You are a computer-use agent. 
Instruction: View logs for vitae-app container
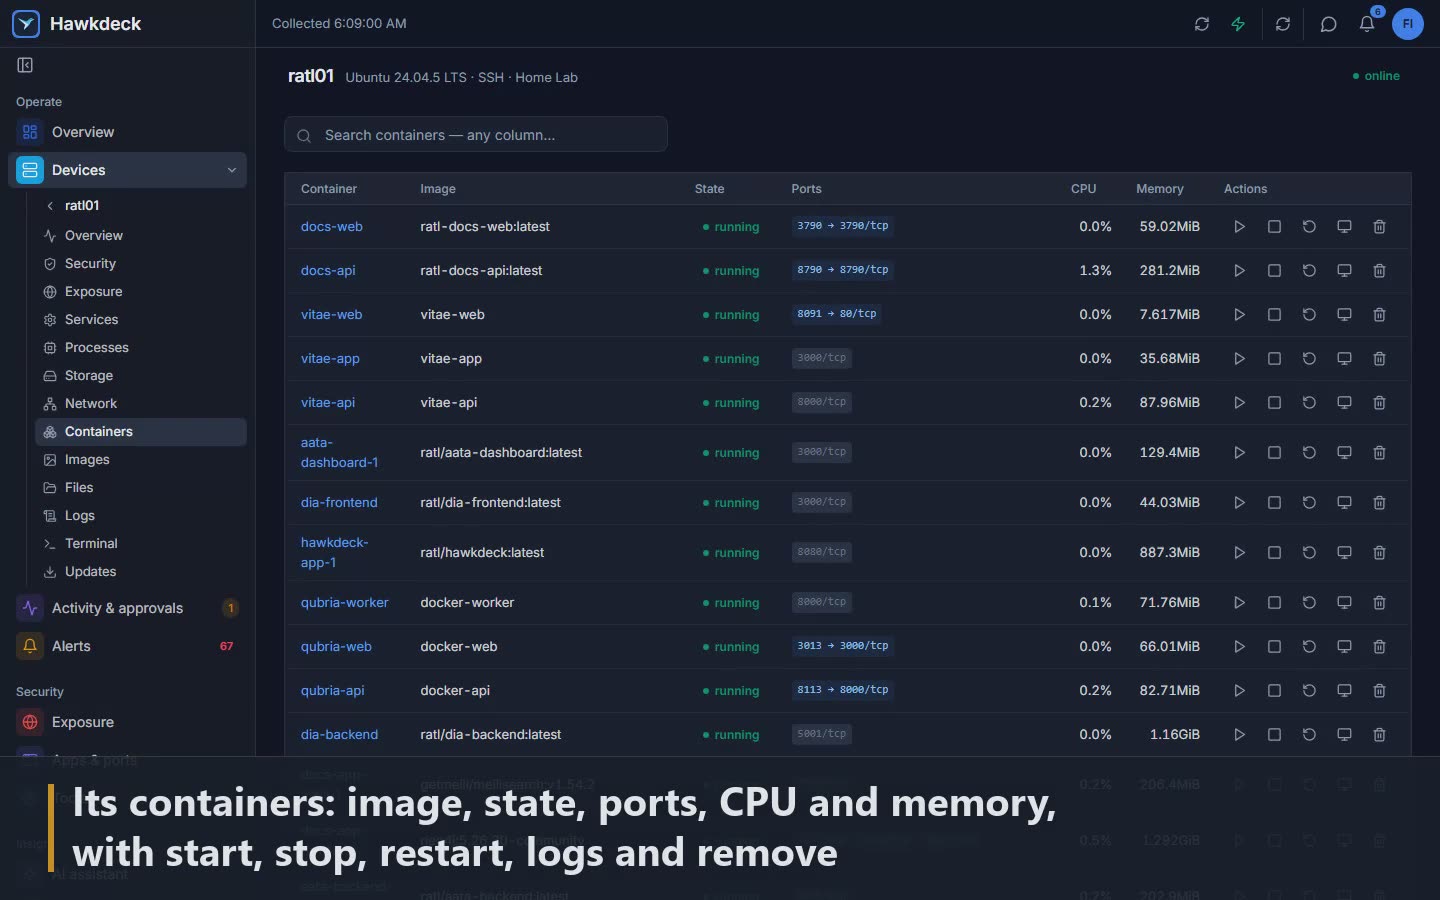1344,359
